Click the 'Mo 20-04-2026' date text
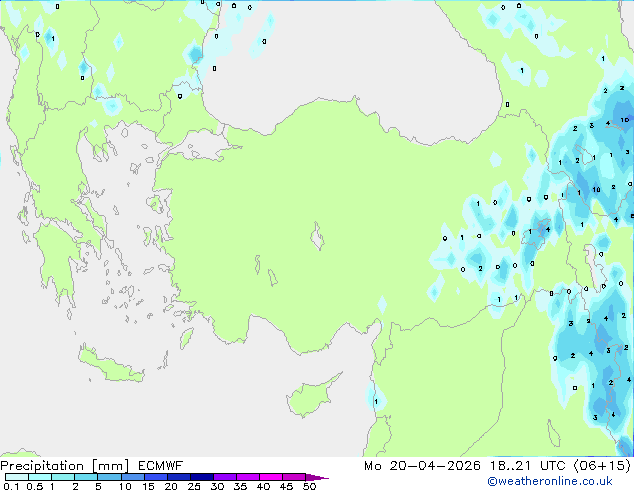Image resolution: width=634 pixels, height=490 pixels. coord(423,466)
